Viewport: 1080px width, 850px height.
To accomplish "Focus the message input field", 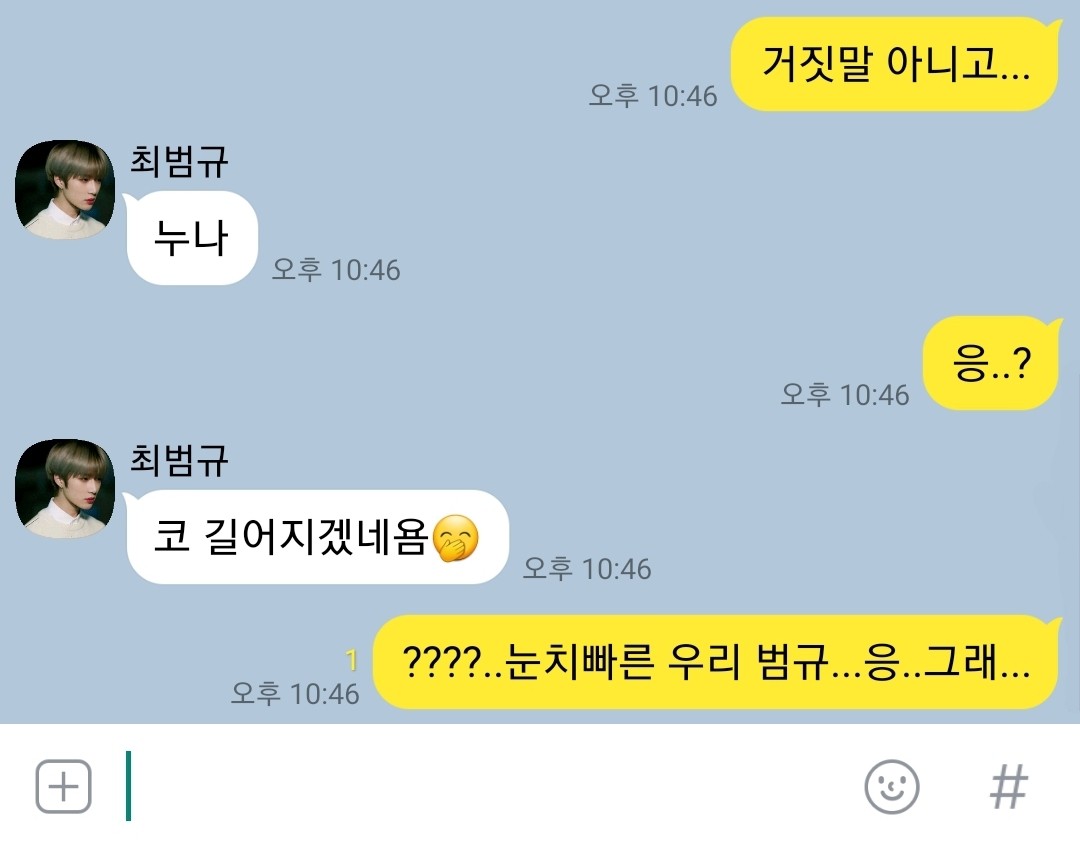I will click(x=482, y=786).
